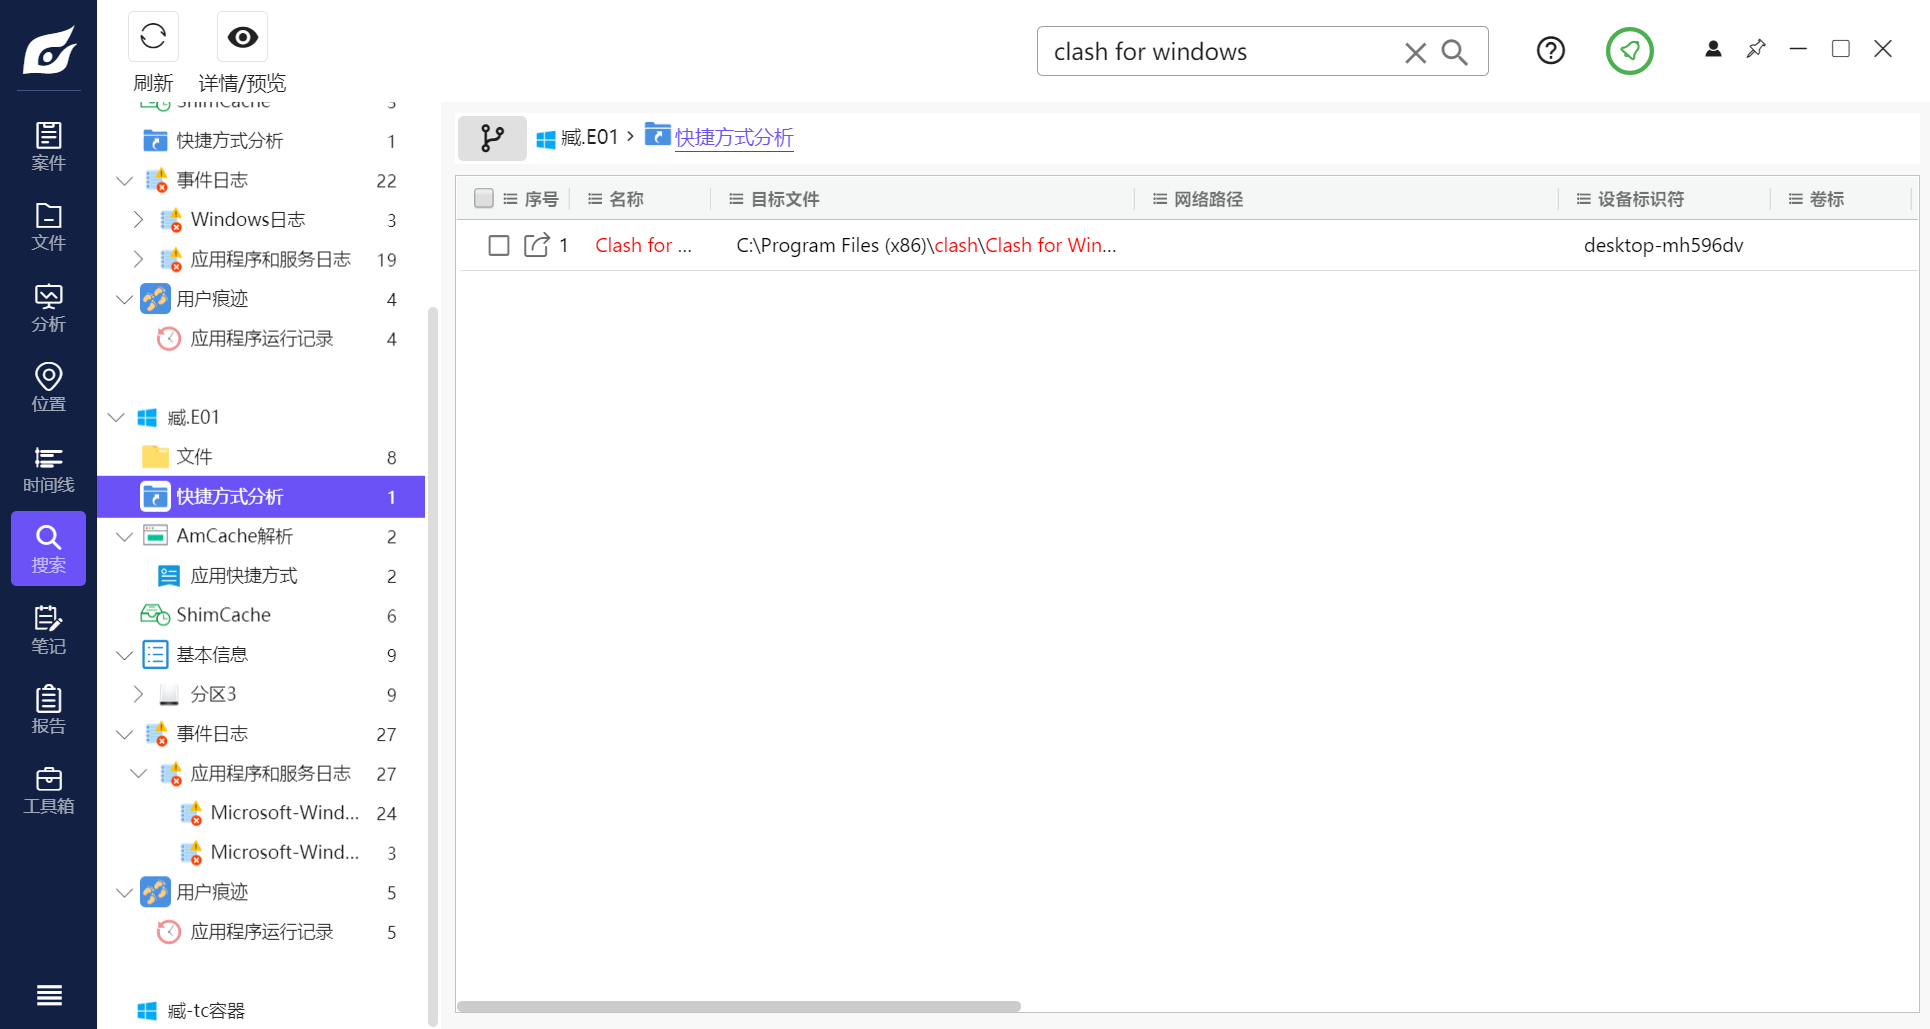Image resolution: width=1930 pixels, height=1029 pixels.
Task: Click the desktop-mh596dv device identifier cell
Action: [x=1663, y=245]
